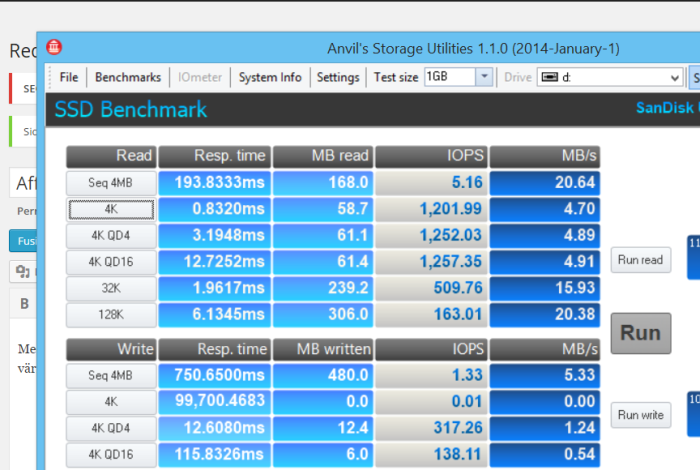This screenshot has width=700, height=470.
Task: Expand the Drive selection dropdown
Action: [x=675, y=77]
